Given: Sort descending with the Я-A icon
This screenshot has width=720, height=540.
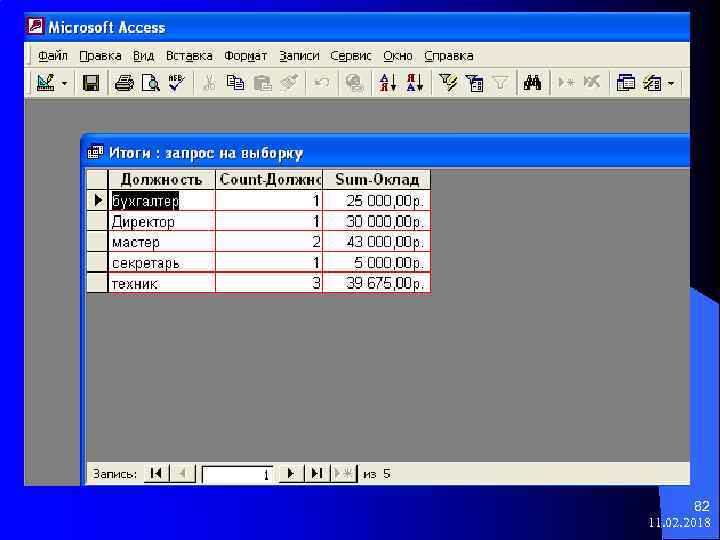Looking at the screenshot, I should (415, 83).
